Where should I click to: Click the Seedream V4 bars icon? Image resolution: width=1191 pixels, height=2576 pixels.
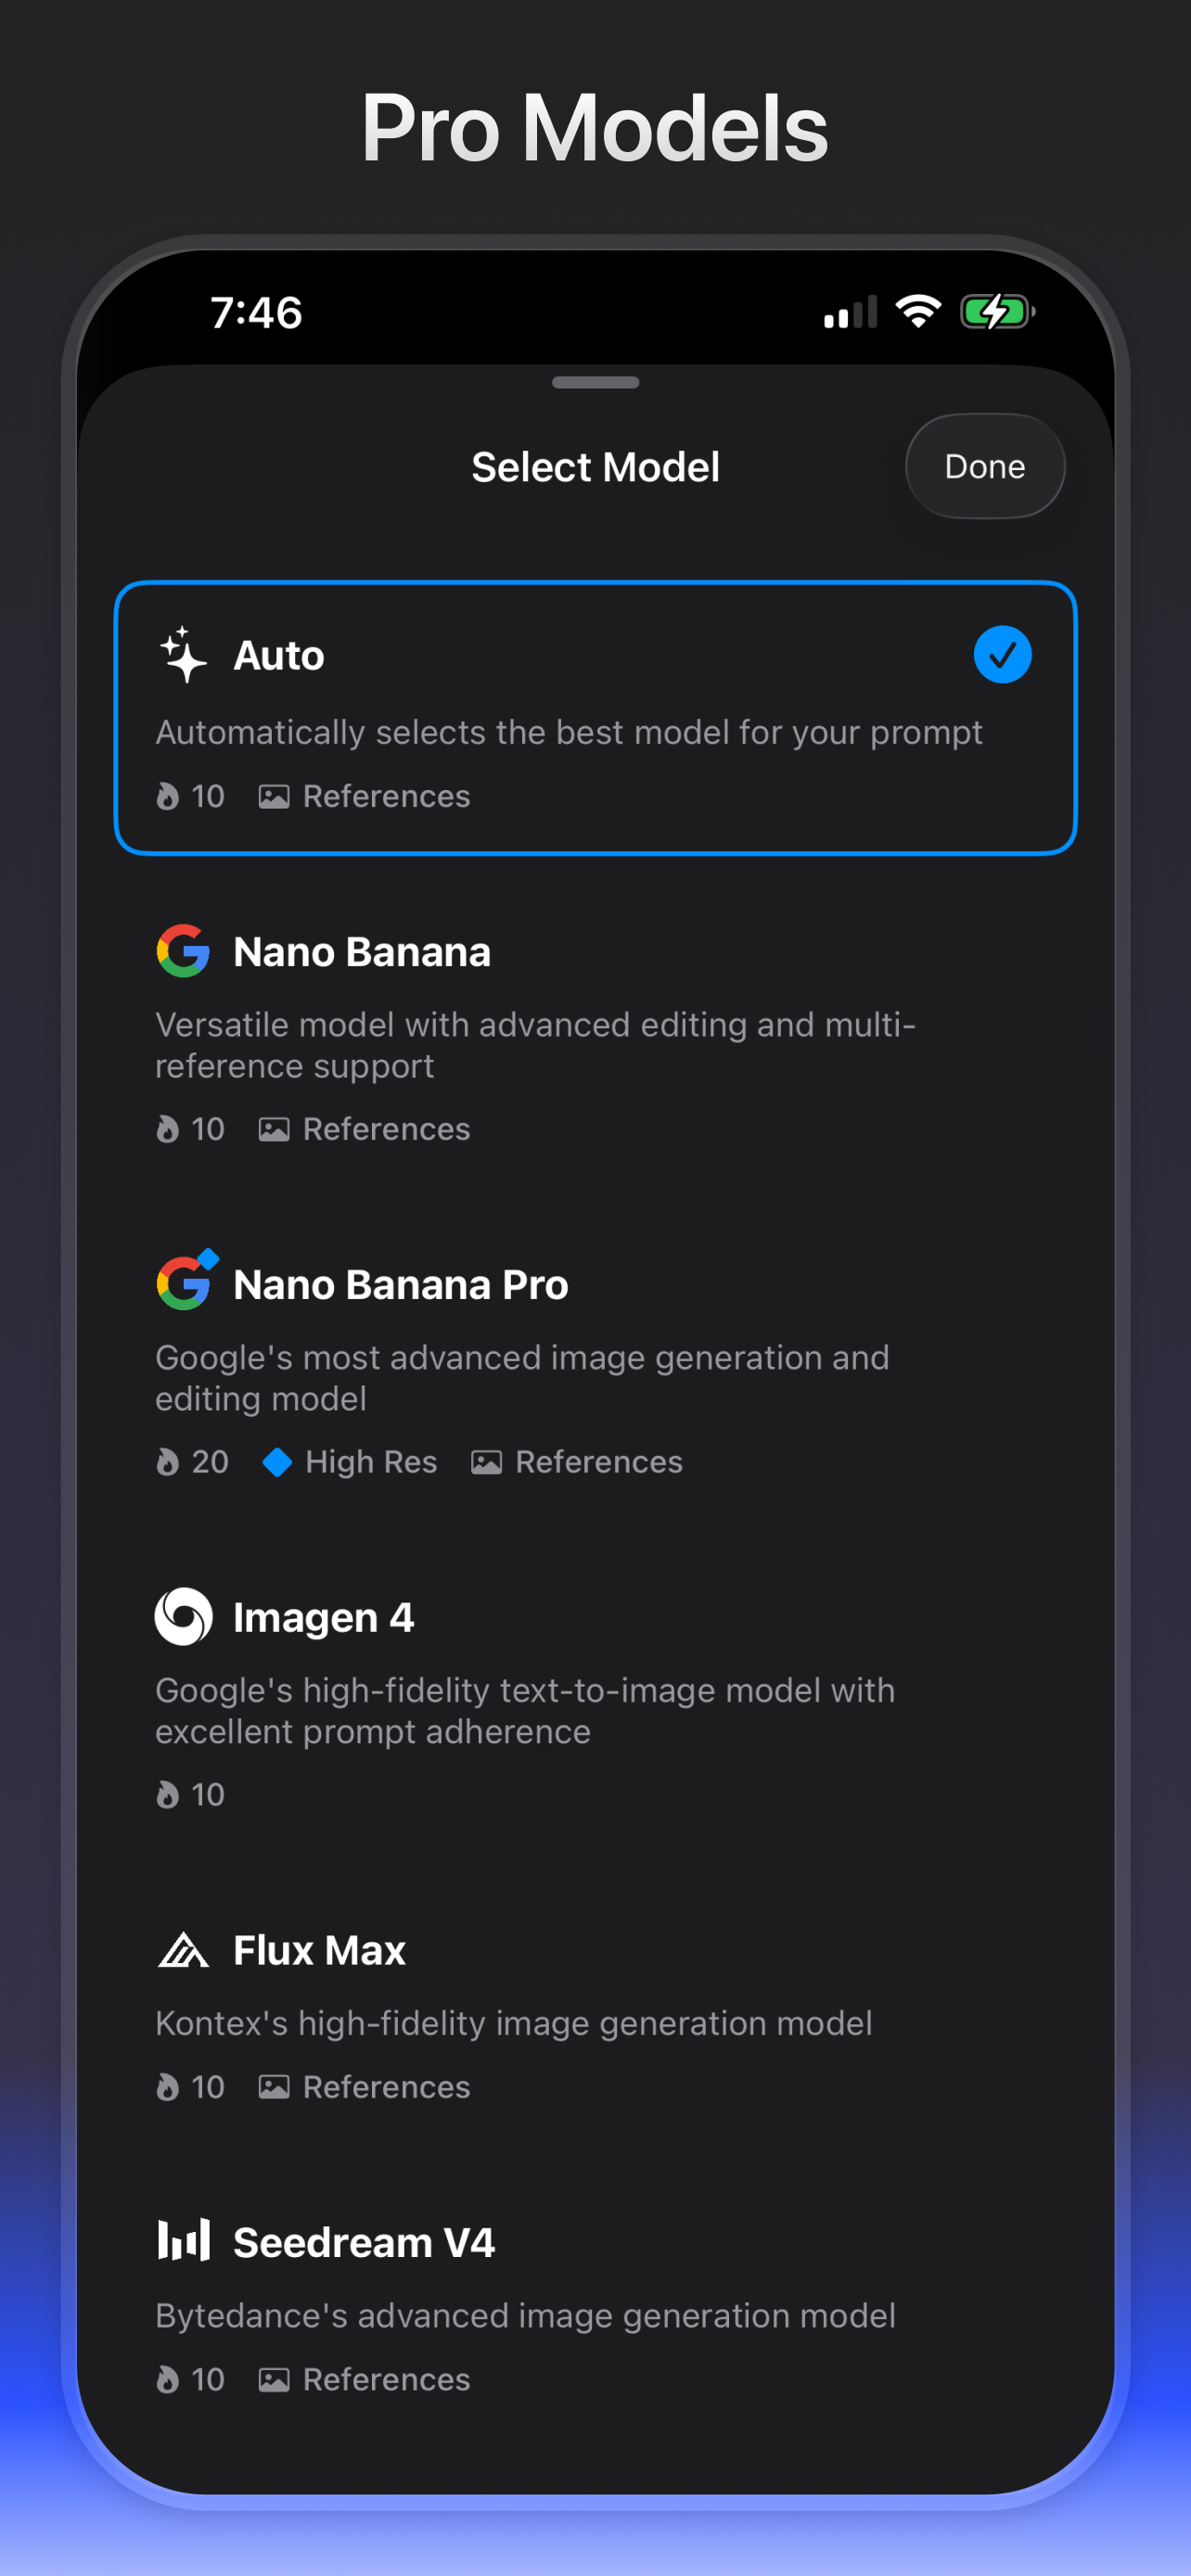183,2241
